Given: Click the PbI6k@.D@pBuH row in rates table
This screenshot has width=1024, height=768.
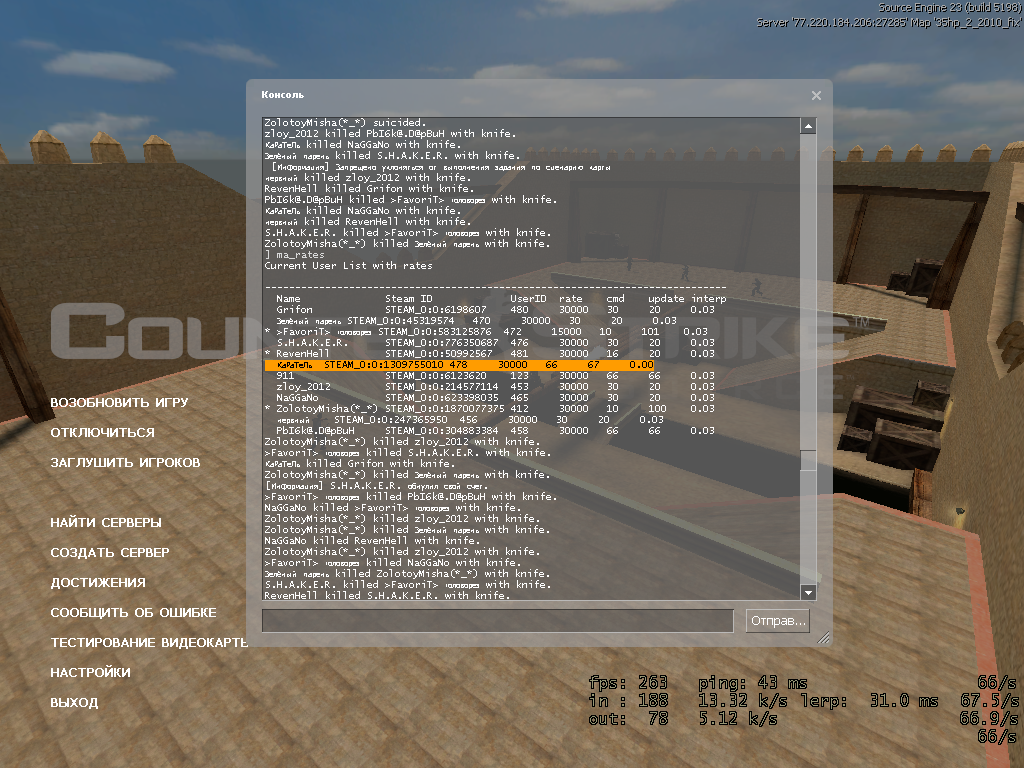Looking at the screenshot, I should coord(496,431).
